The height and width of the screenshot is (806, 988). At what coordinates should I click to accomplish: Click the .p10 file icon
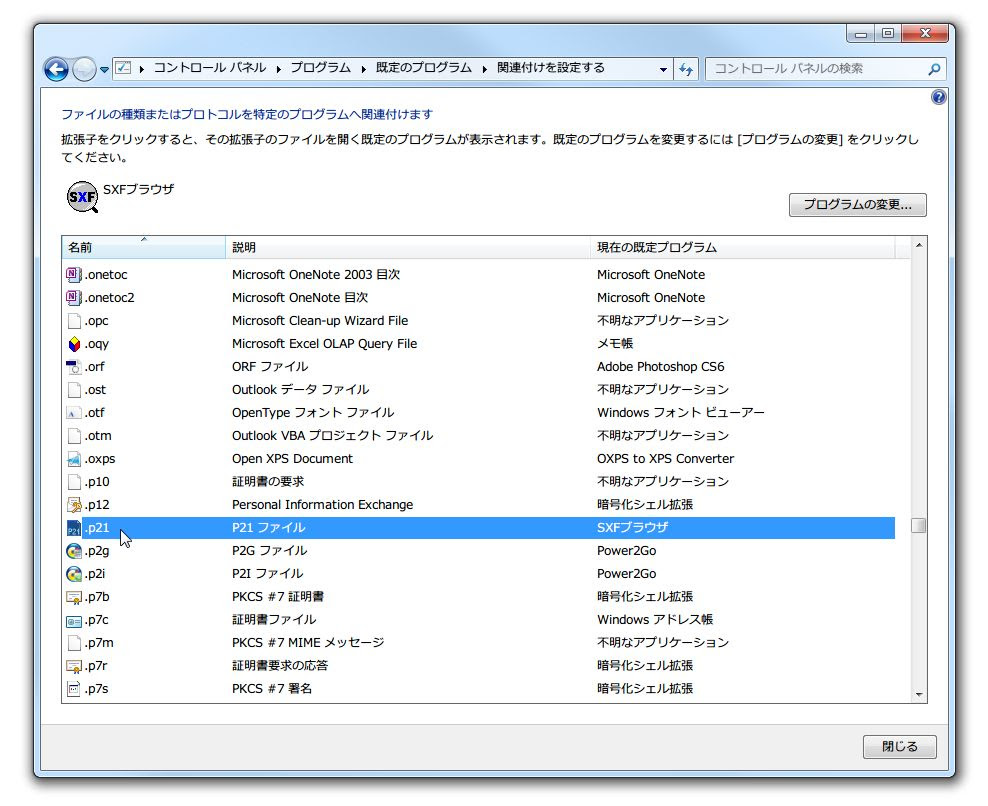pos(74,482)
